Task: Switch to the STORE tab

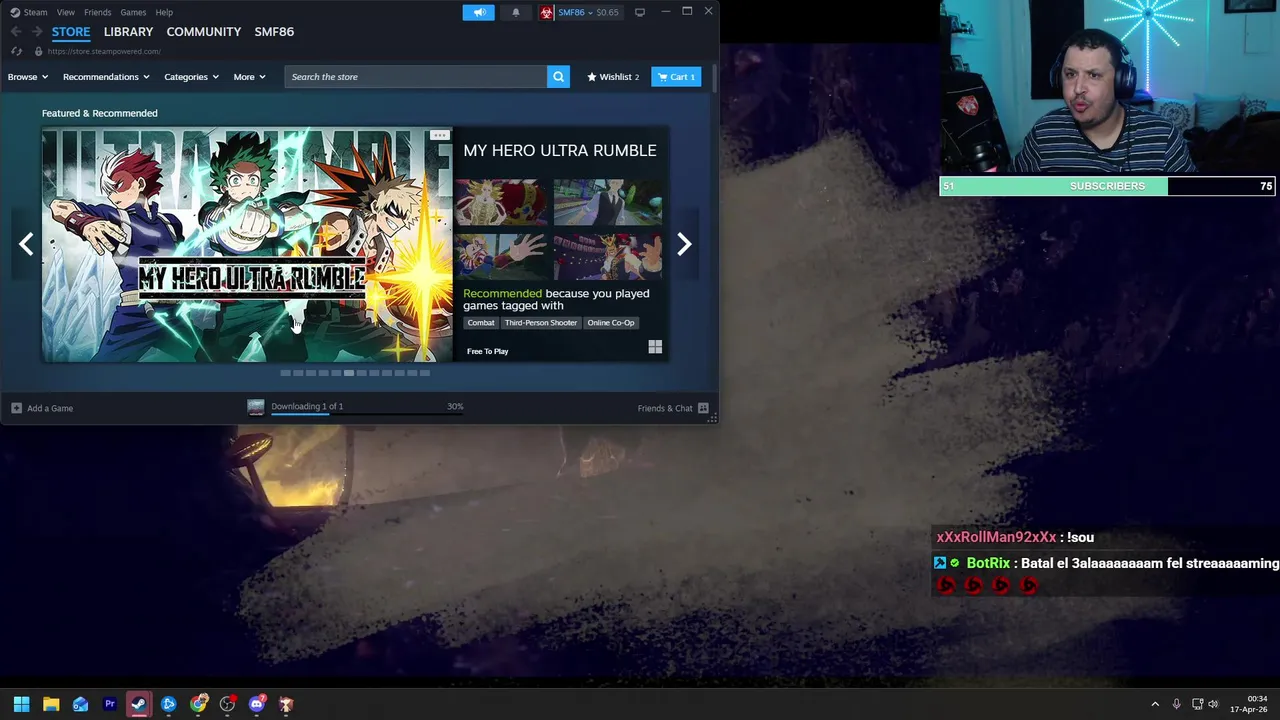Action: (71, 32)
